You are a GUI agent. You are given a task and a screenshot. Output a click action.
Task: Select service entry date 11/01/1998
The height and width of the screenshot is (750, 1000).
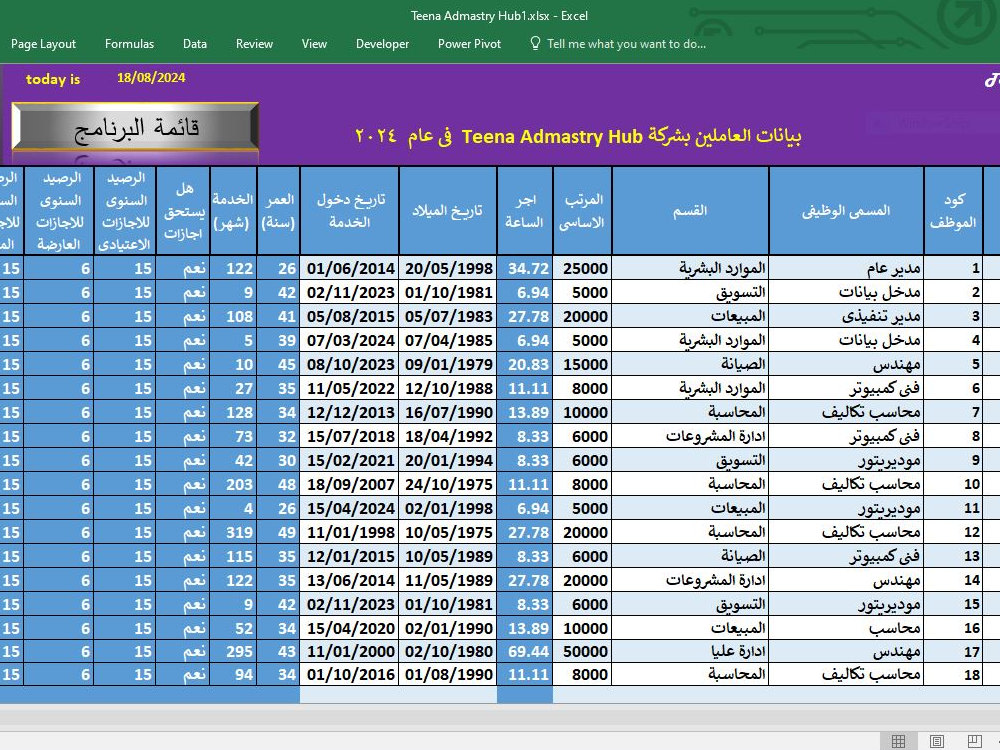point(349,532)
